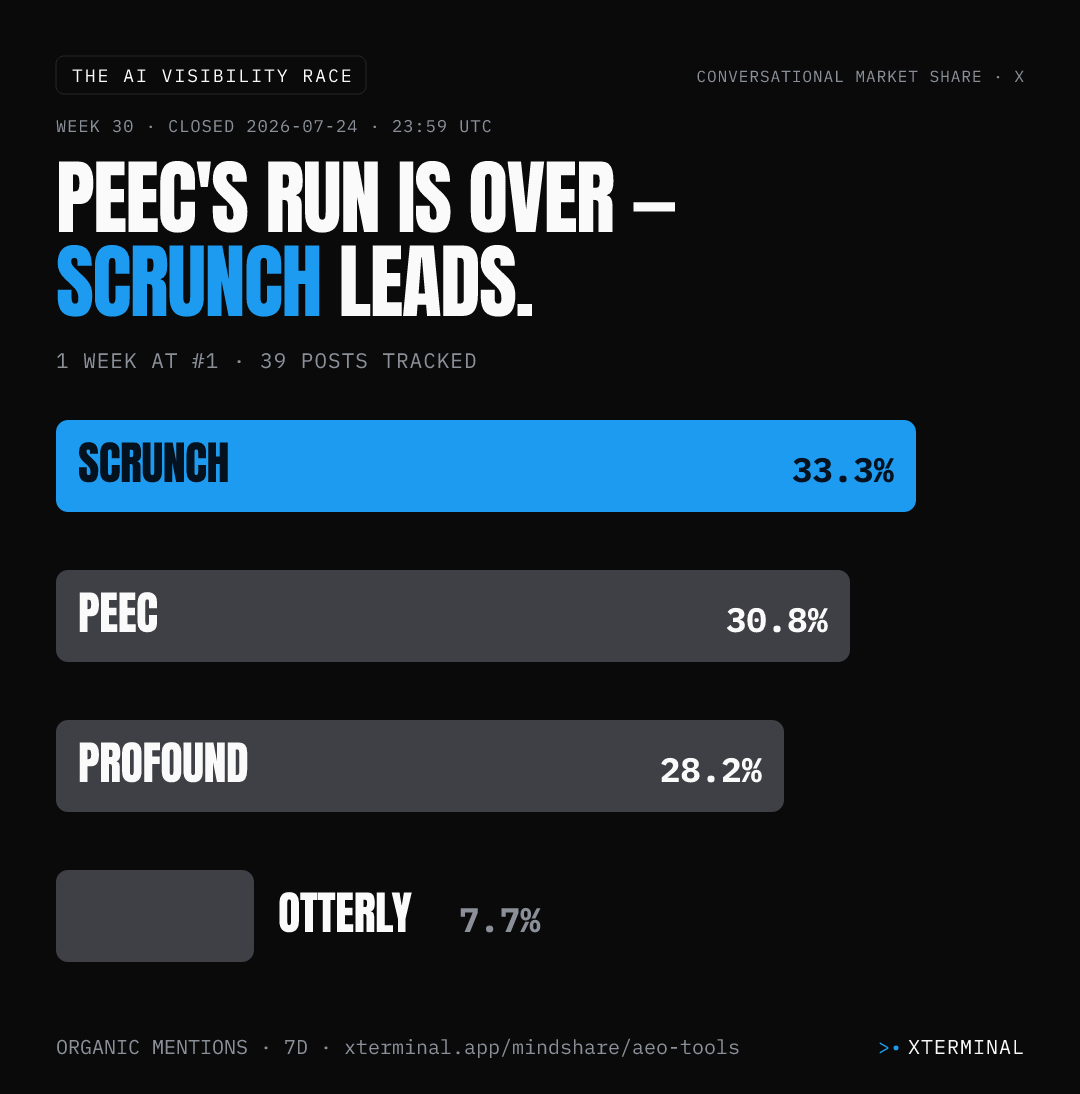This screenshot has height=1094, width=1080.
Task: Click the 7.7% Otterly percentage
Action: click(x=500, y=920)
